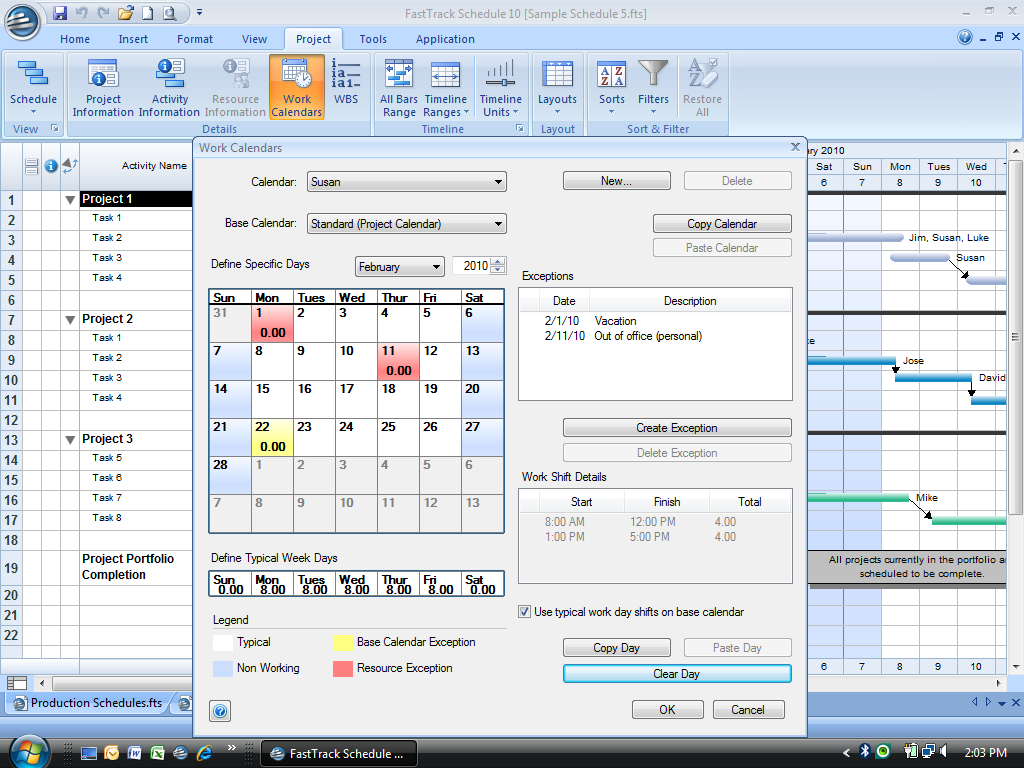This screenshot has width=1024, height=768.
Task: Open Activity Information from the ribbon
Action: (169, 77)
